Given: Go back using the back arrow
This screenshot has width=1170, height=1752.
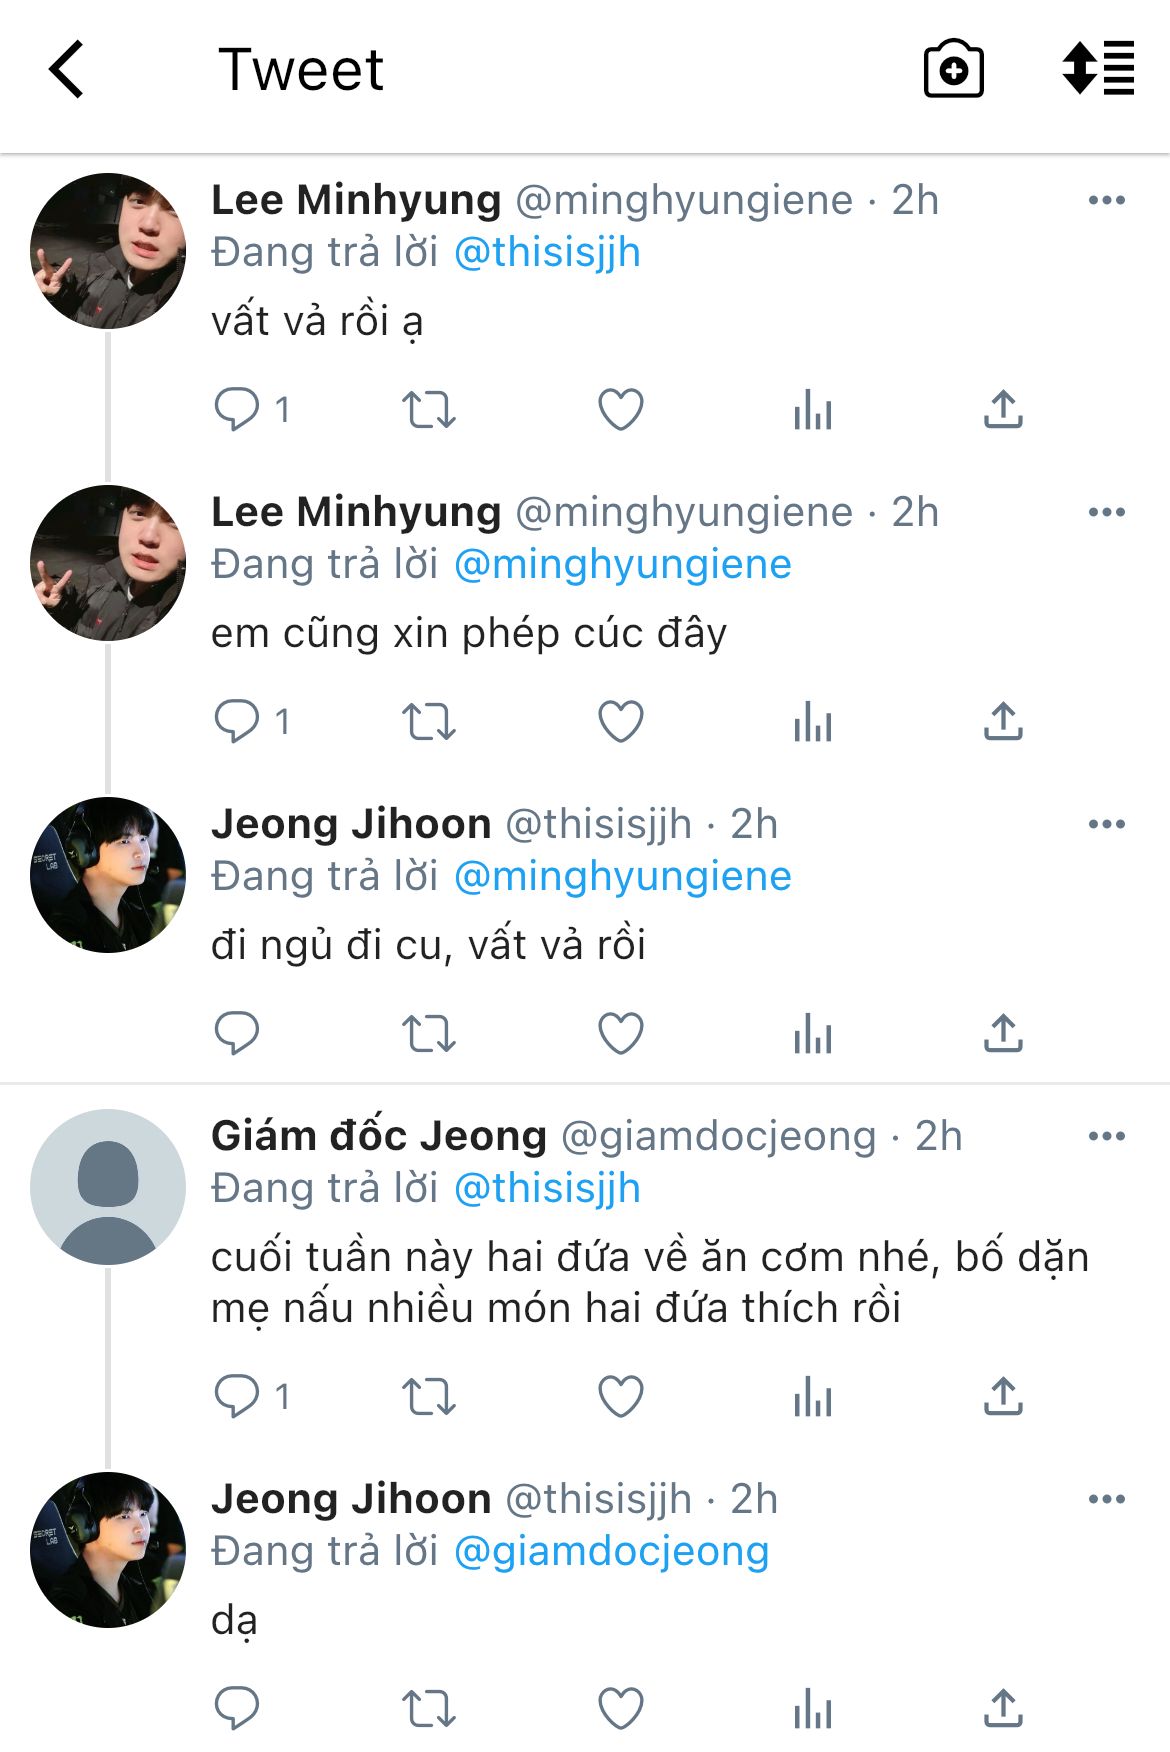Looking at the screenshot, I should pos(66,70).
